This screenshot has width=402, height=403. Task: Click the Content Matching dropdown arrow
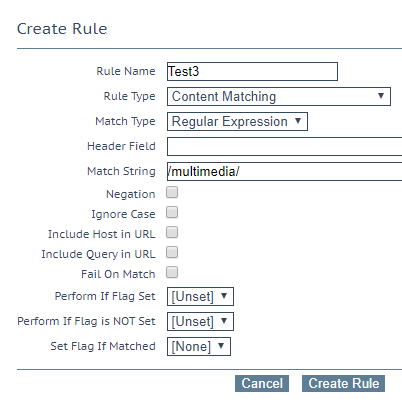(x=381, y=96)
